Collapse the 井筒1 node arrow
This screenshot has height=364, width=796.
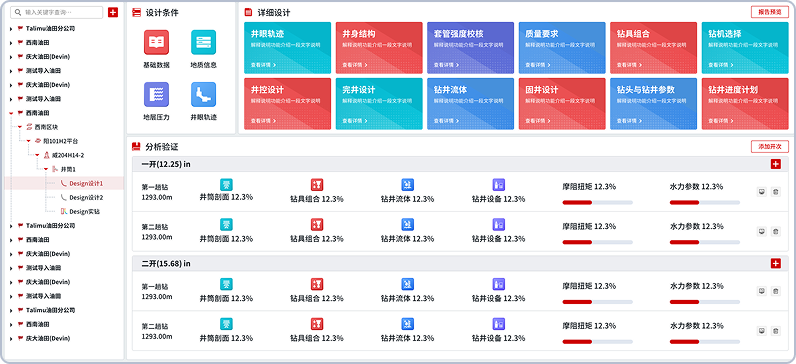(46, 169)
